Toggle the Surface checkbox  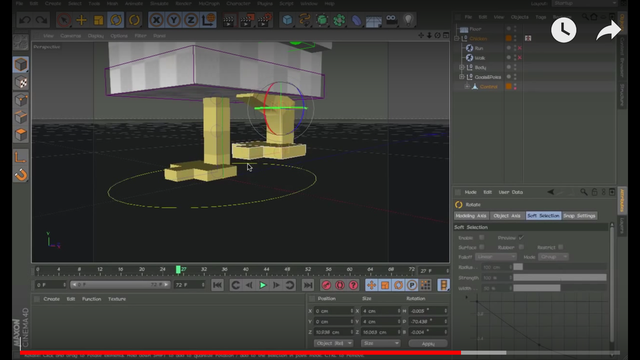pyautogui.click(x=482, y=247)
